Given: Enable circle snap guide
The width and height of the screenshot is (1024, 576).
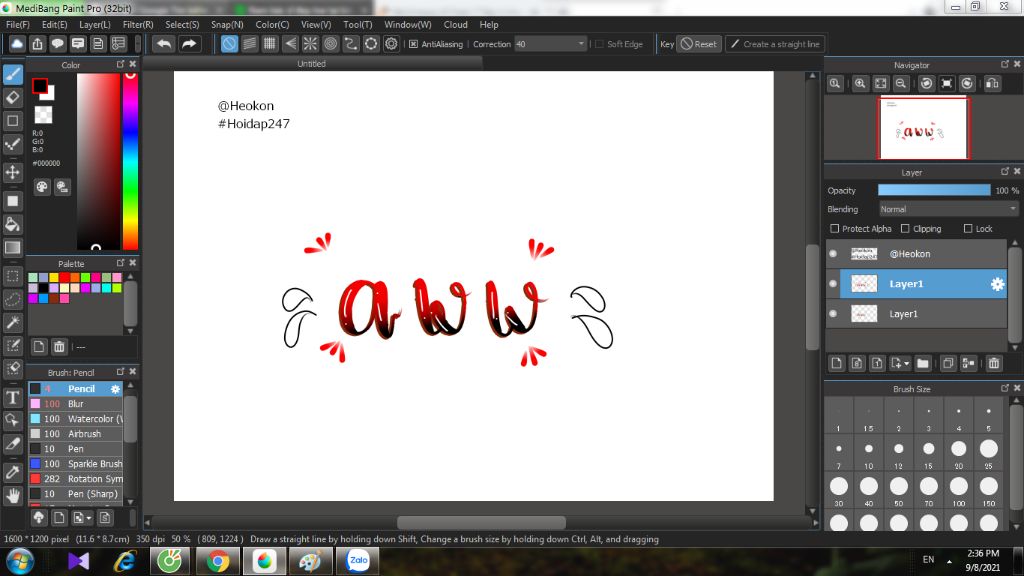Looking at the screenshot, I should [330, 44].
